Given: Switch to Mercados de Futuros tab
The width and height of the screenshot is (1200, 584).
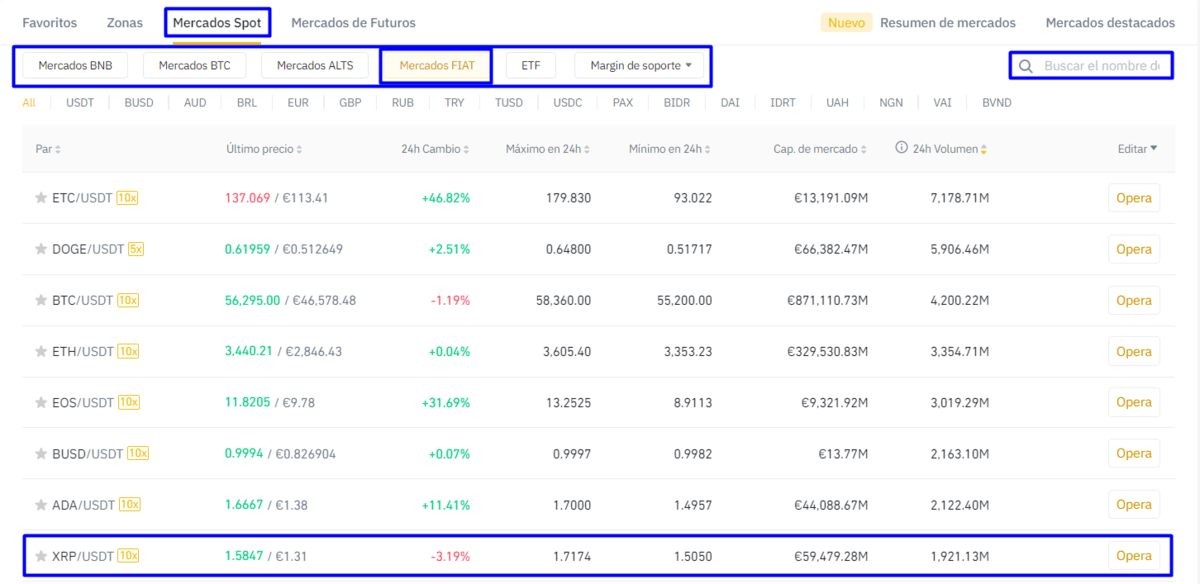Looking at the screenshot, I should [x=353, y=23].
